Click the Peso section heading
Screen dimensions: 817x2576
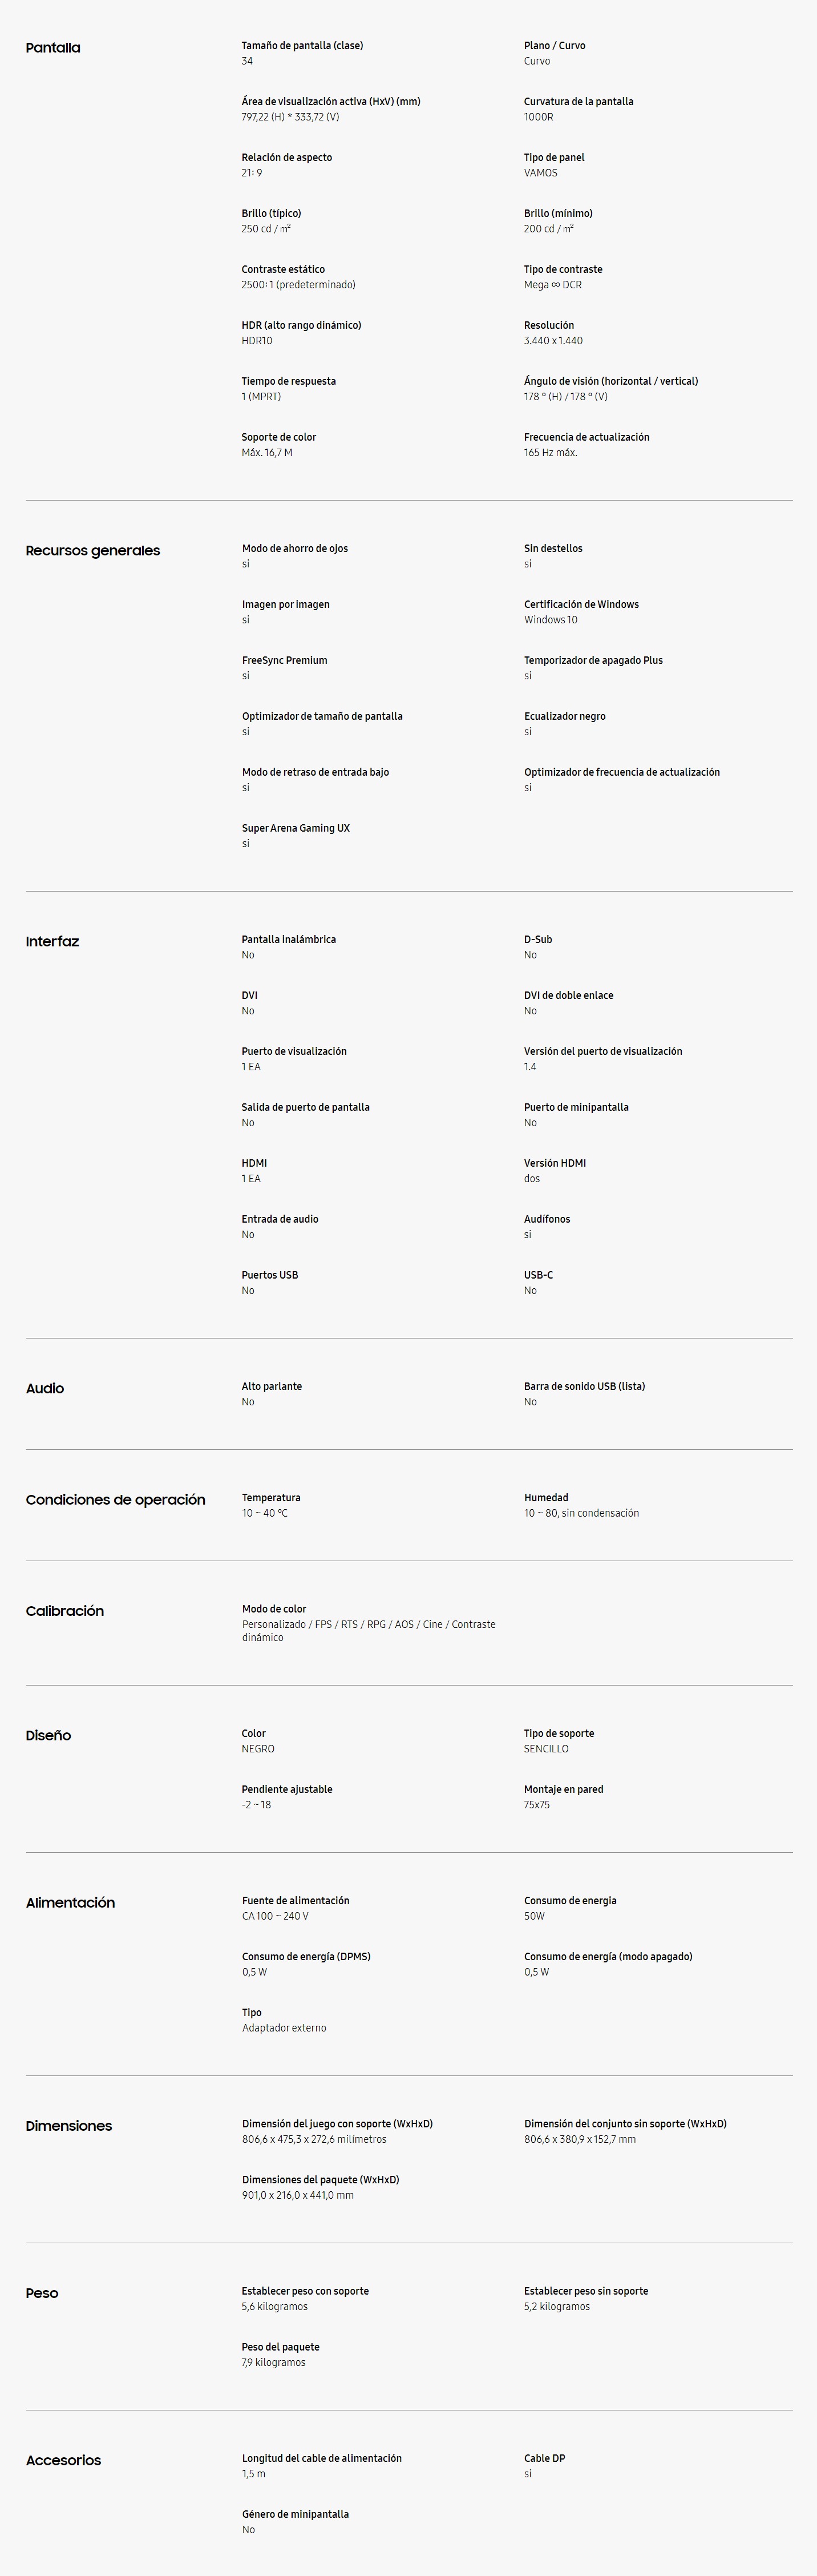42,2293
